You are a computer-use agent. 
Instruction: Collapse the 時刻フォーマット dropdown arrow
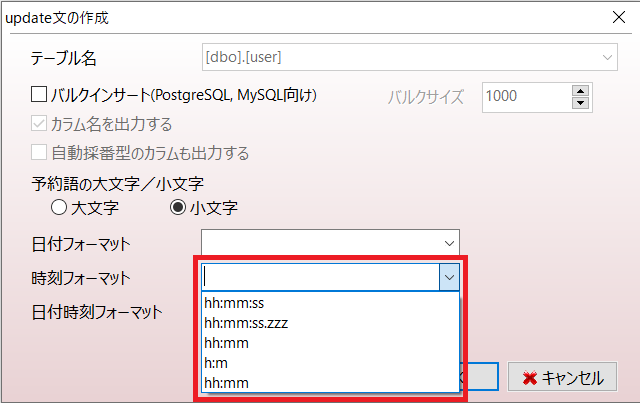click(449, 278)
